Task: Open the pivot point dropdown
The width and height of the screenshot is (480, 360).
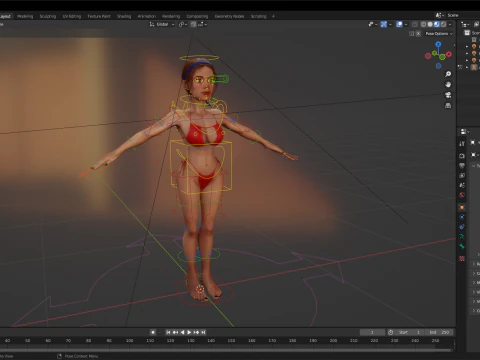Action: click(x=183, y=24)
